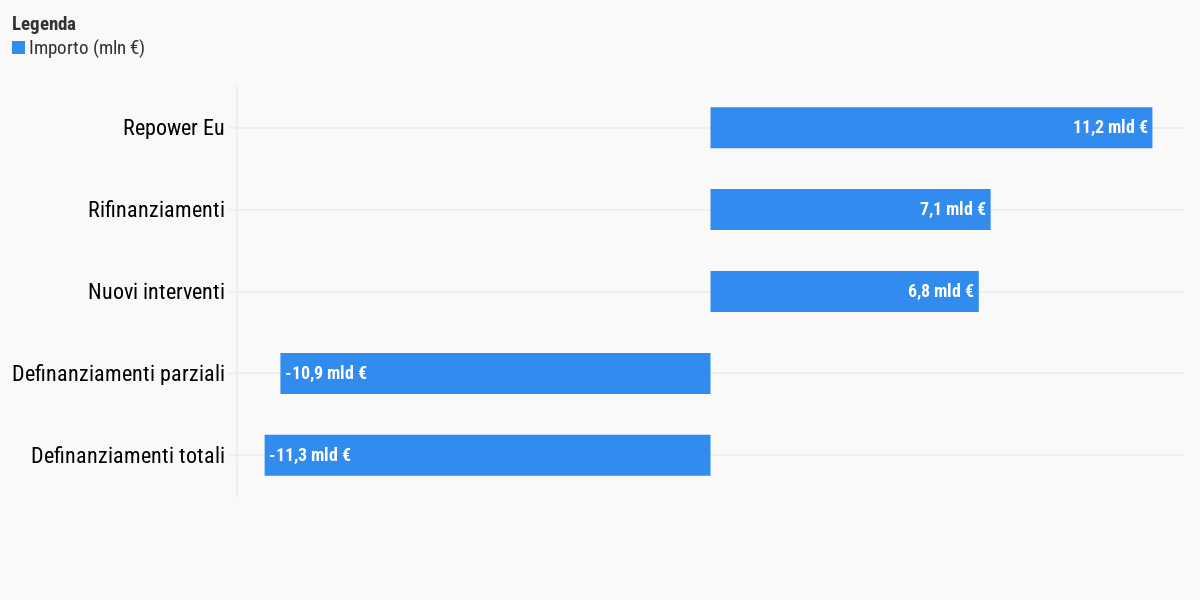
Task: Select the Rifinanziamenti axis label
Action: coord(156,210)
